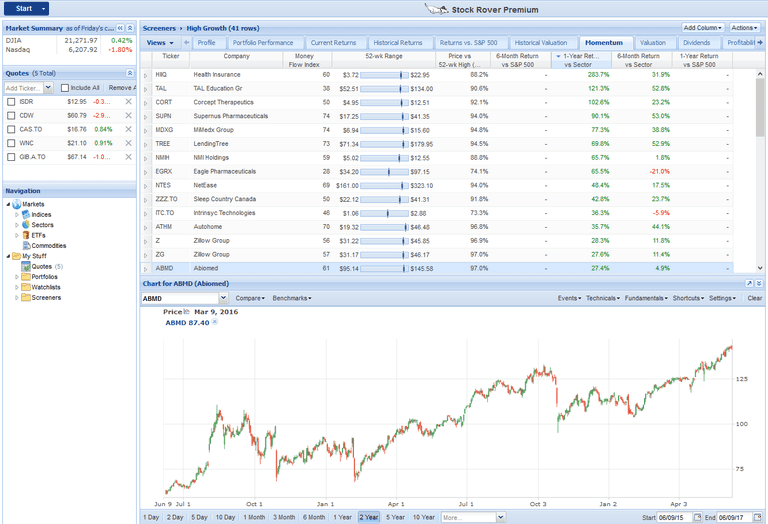Screen dimensions: 768x524
Task: Click the Remove button in Quotes panel
Action: (x=121, y=88)
